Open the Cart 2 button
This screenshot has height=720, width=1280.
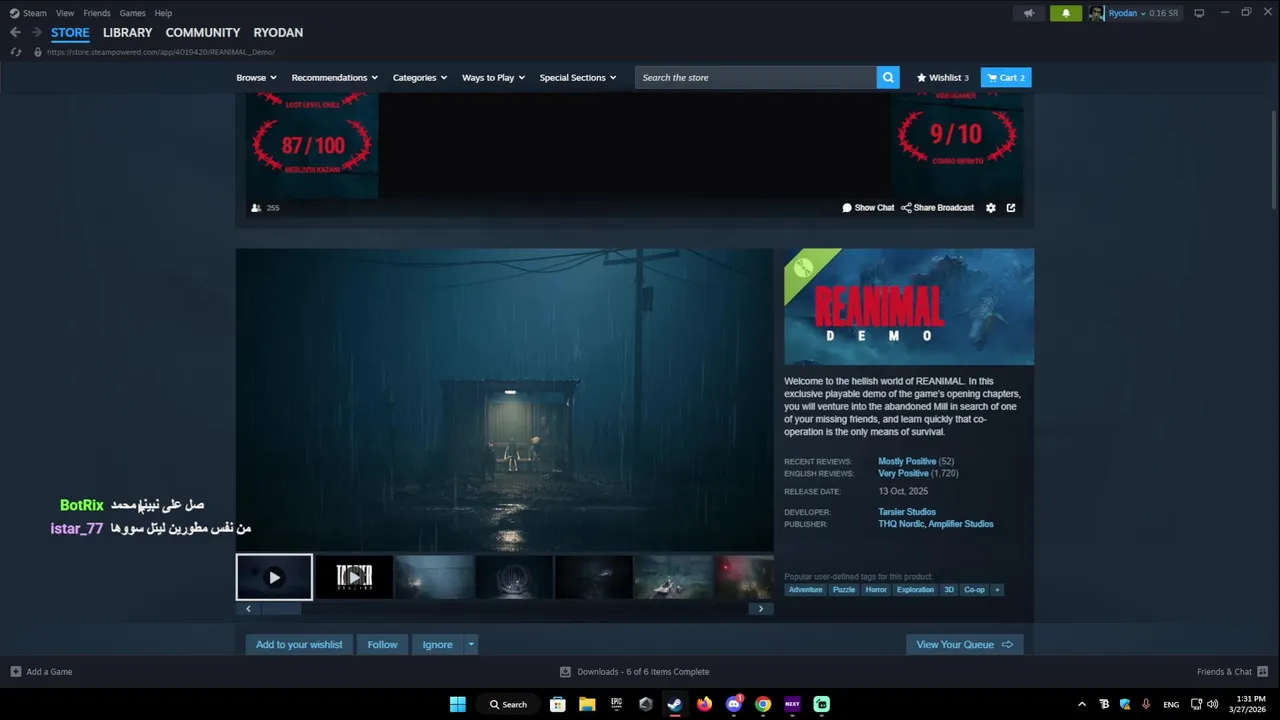pyautogui.click(x=1006, y=77)
